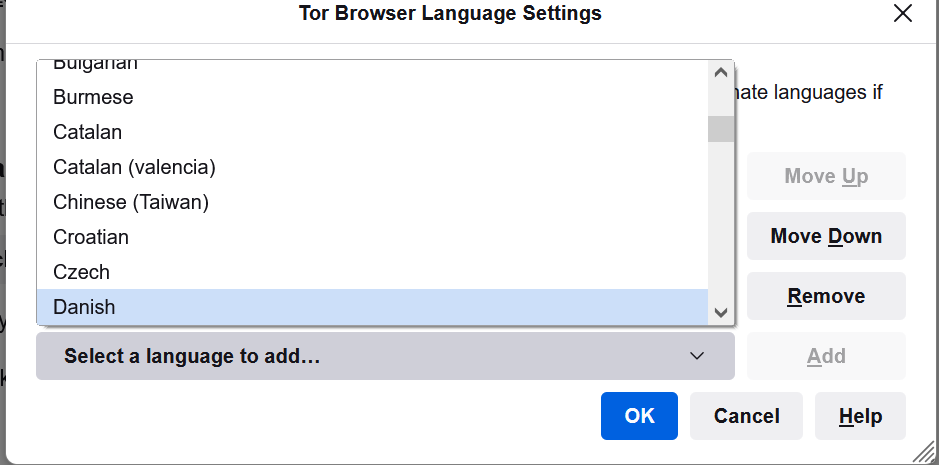Click the language list scrollbar thumb
The image size is (939, 465).
pyautogui.click(x=720, y=129)
